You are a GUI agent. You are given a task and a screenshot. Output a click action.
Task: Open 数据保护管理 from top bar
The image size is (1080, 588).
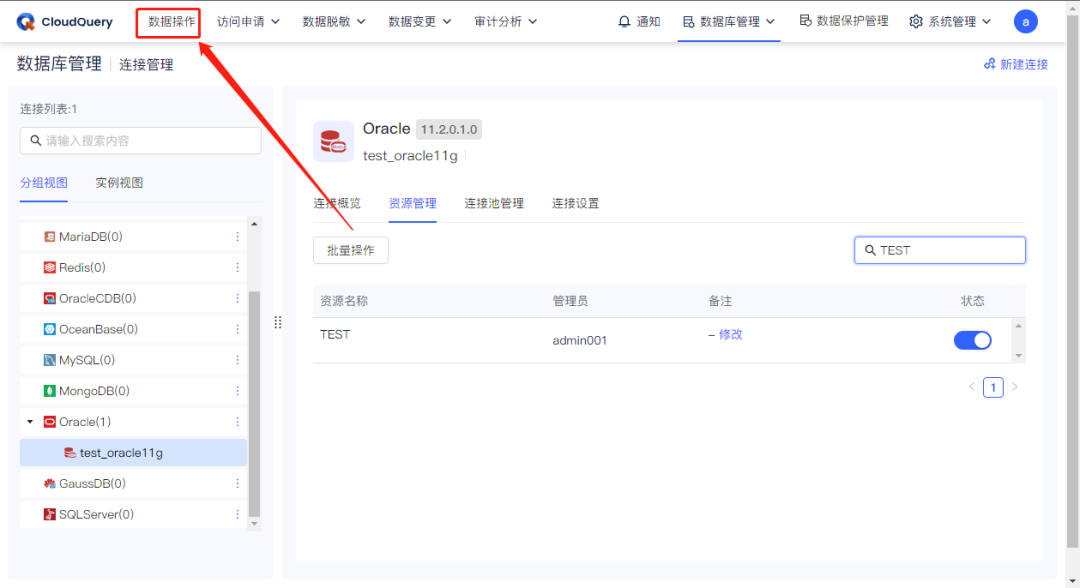click(844, 21)
